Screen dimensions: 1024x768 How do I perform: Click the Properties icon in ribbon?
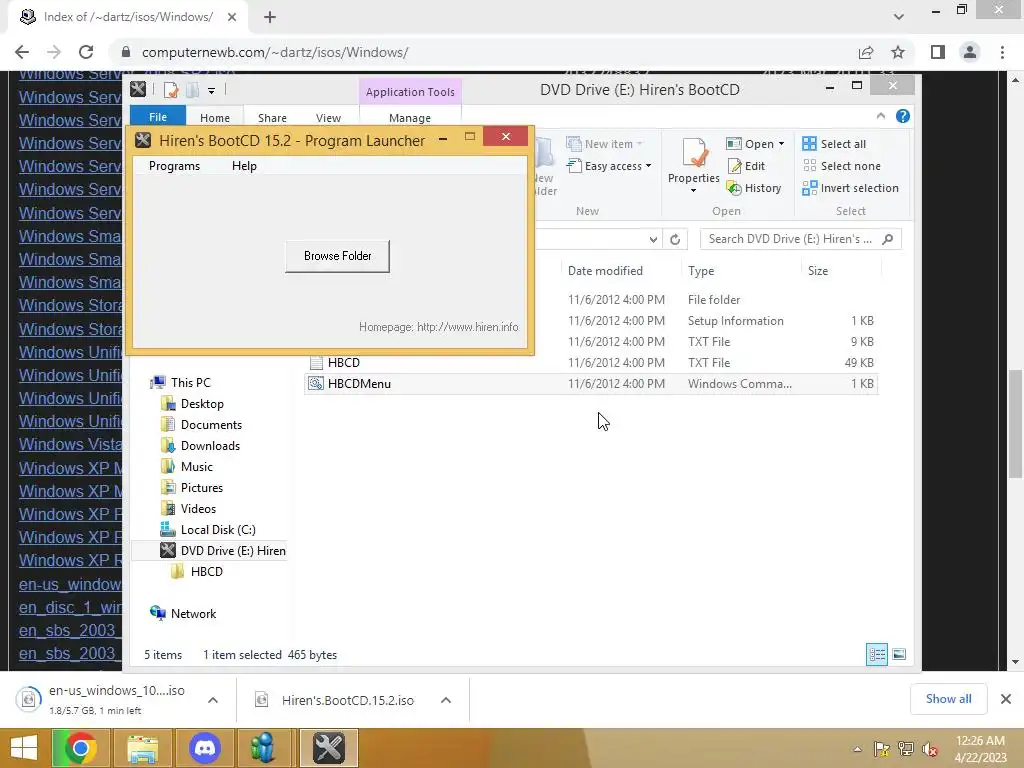(x=694, y=153)
